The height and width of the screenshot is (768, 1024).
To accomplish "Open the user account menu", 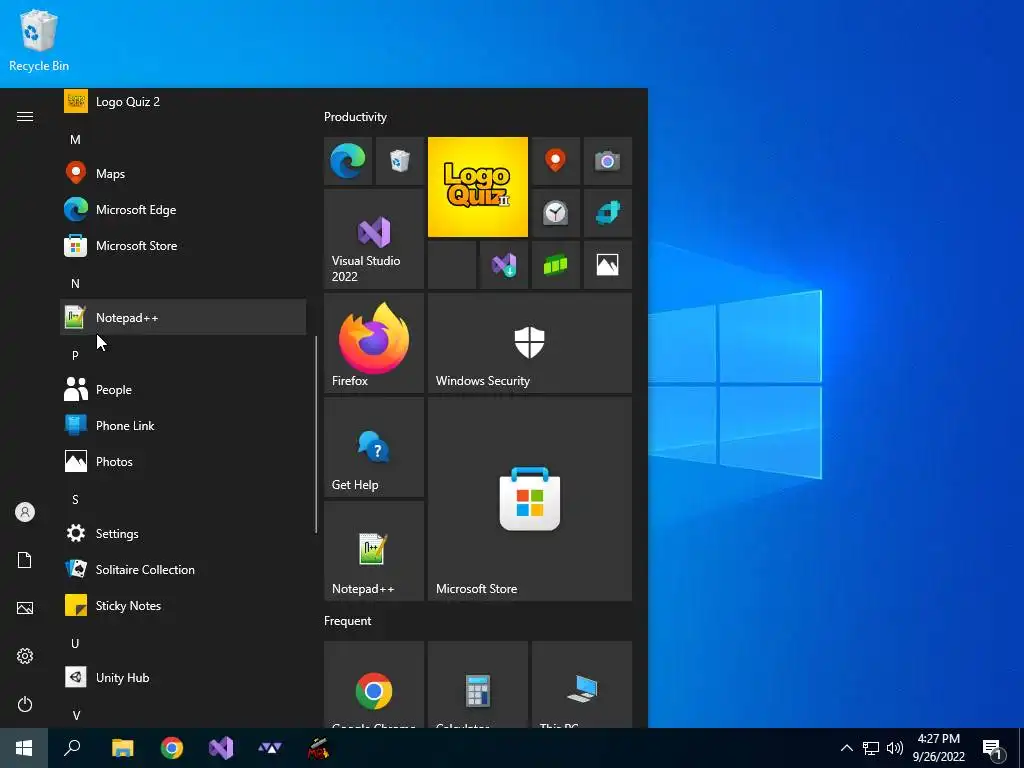I will (x=25, y=512).
